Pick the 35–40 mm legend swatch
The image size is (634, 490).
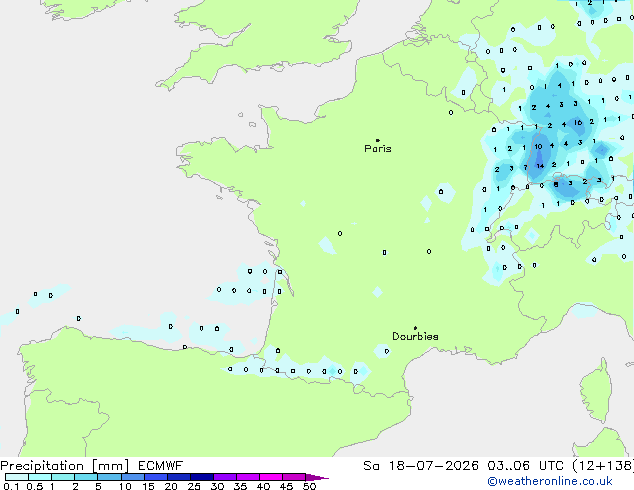point(248,477)
